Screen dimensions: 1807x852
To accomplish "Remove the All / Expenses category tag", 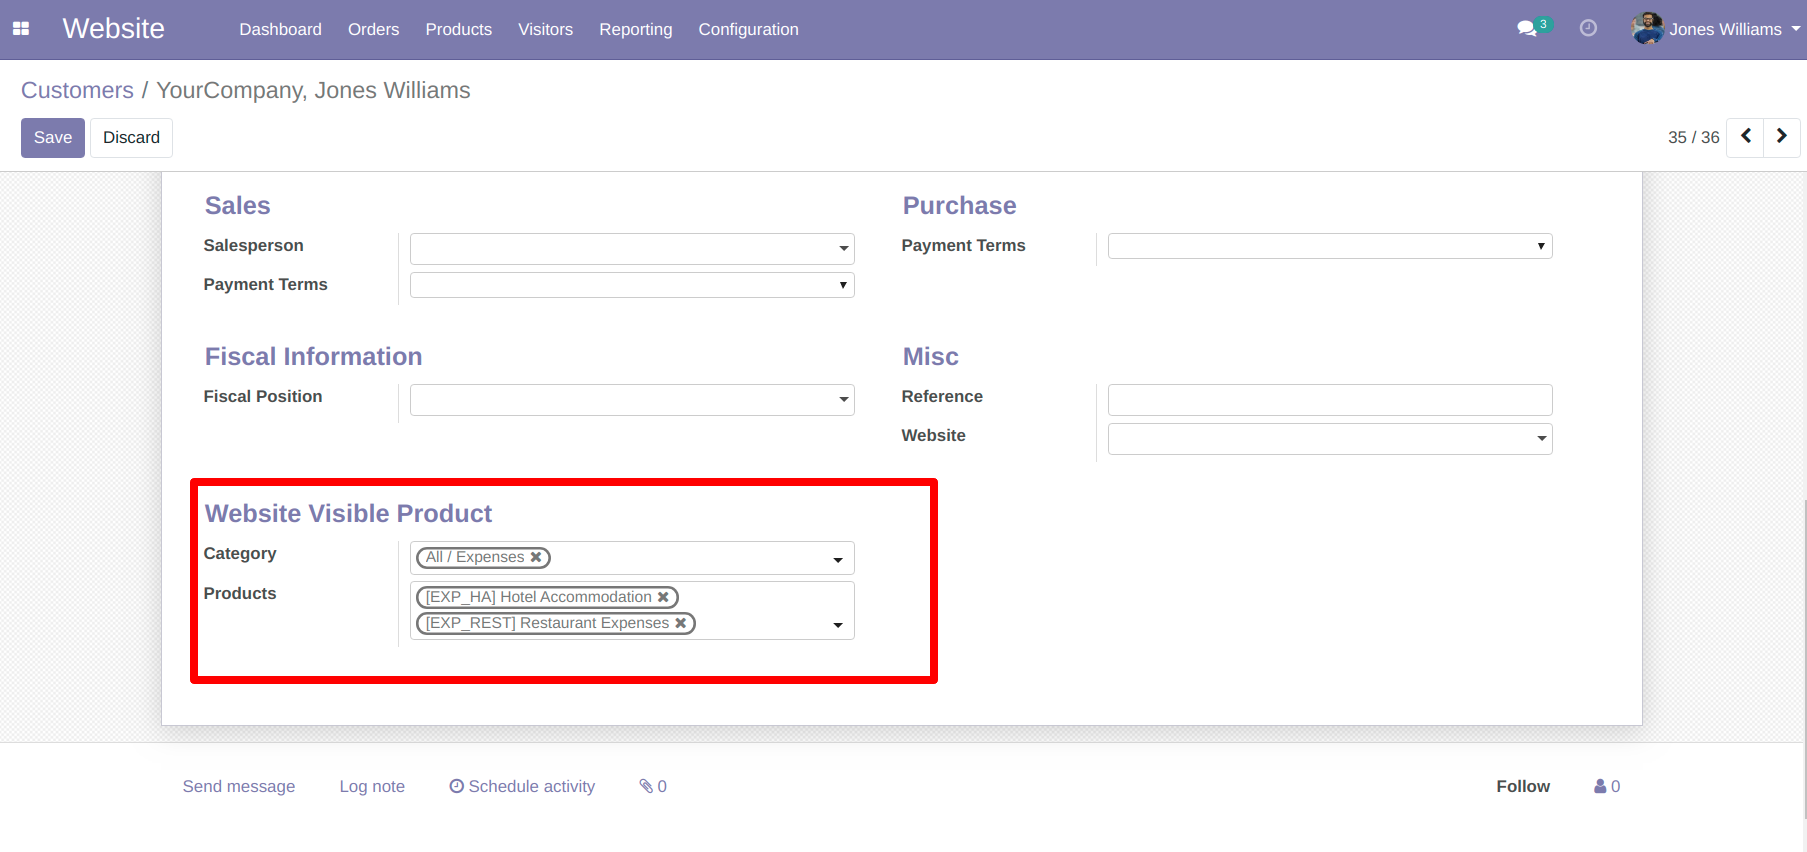I will (x=536, y=557).
